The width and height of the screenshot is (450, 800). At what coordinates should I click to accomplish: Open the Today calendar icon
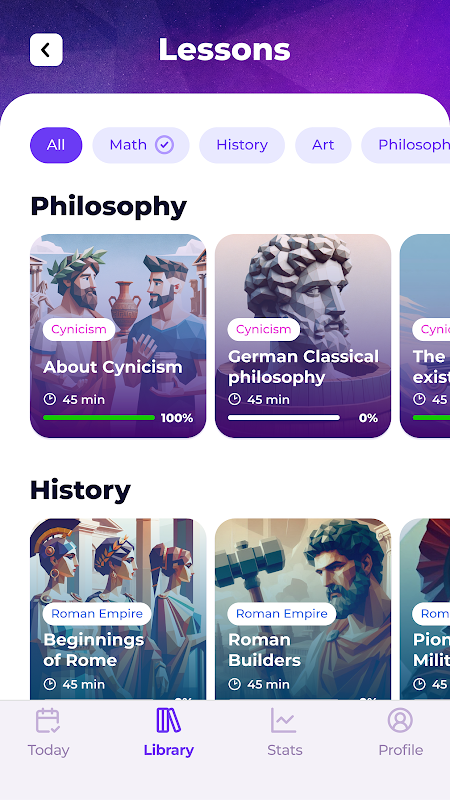click(x=48, y=720)
